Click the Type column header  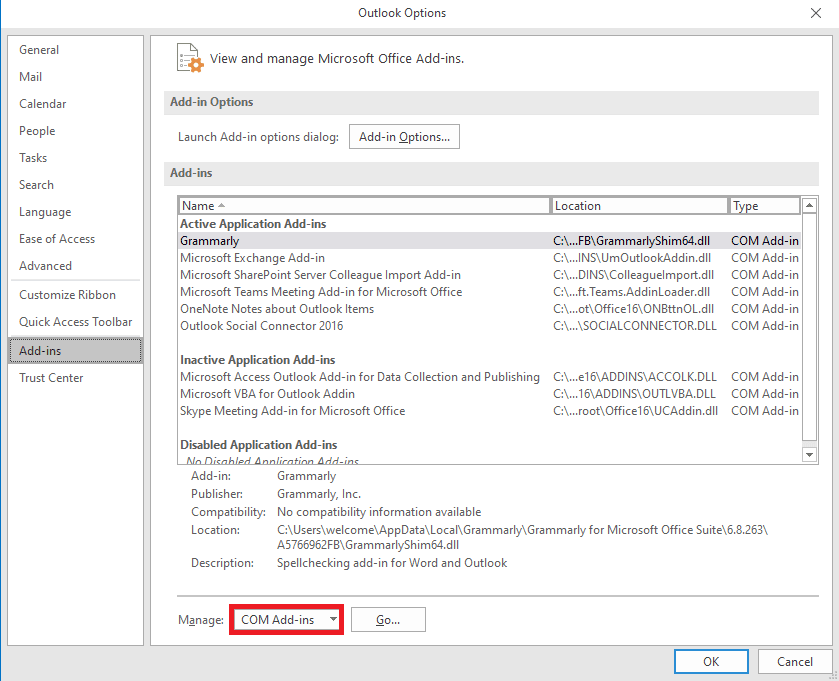click(765, 206)
